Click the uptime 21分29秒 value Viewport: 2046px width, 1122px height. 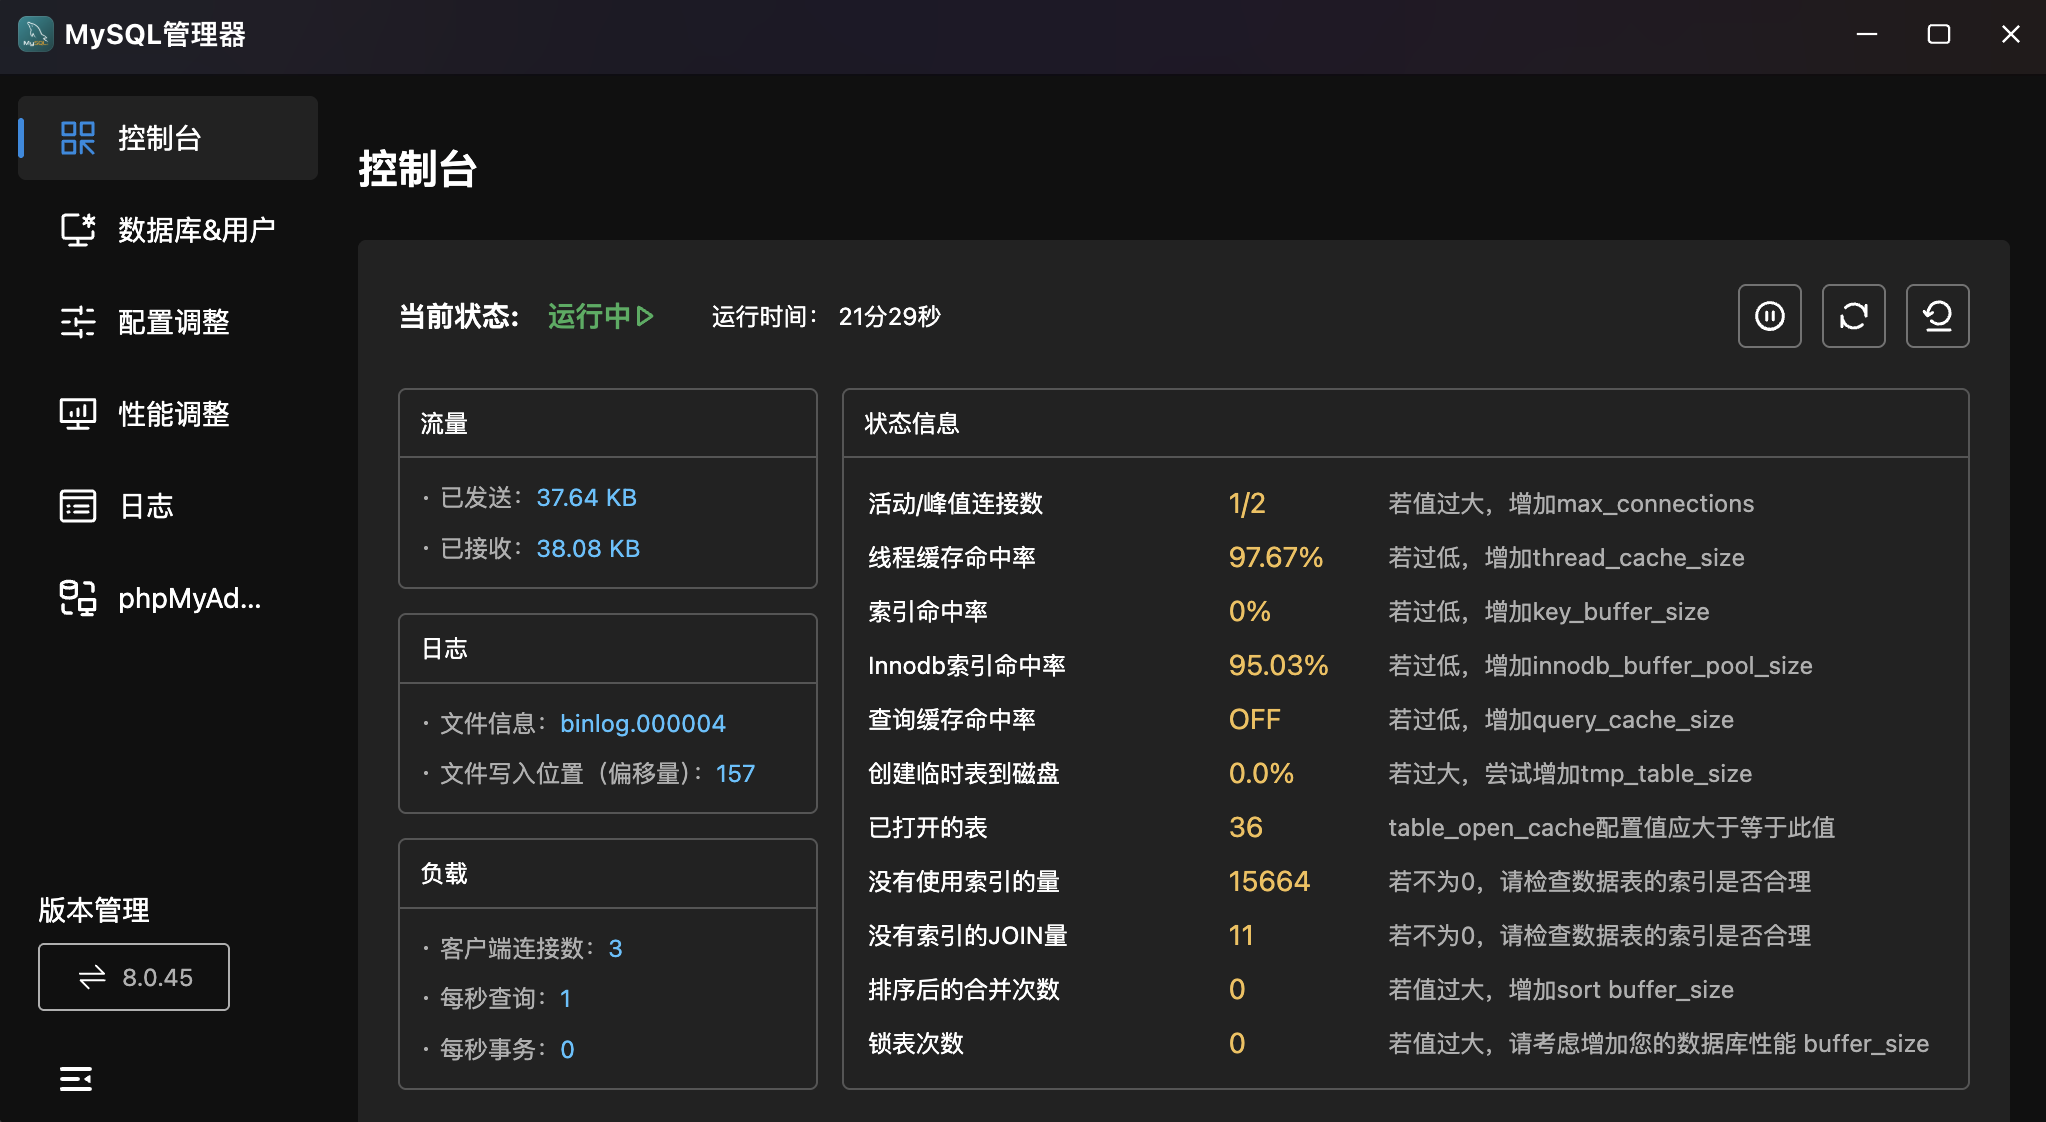pyautogui.click(x=889, y=316)
